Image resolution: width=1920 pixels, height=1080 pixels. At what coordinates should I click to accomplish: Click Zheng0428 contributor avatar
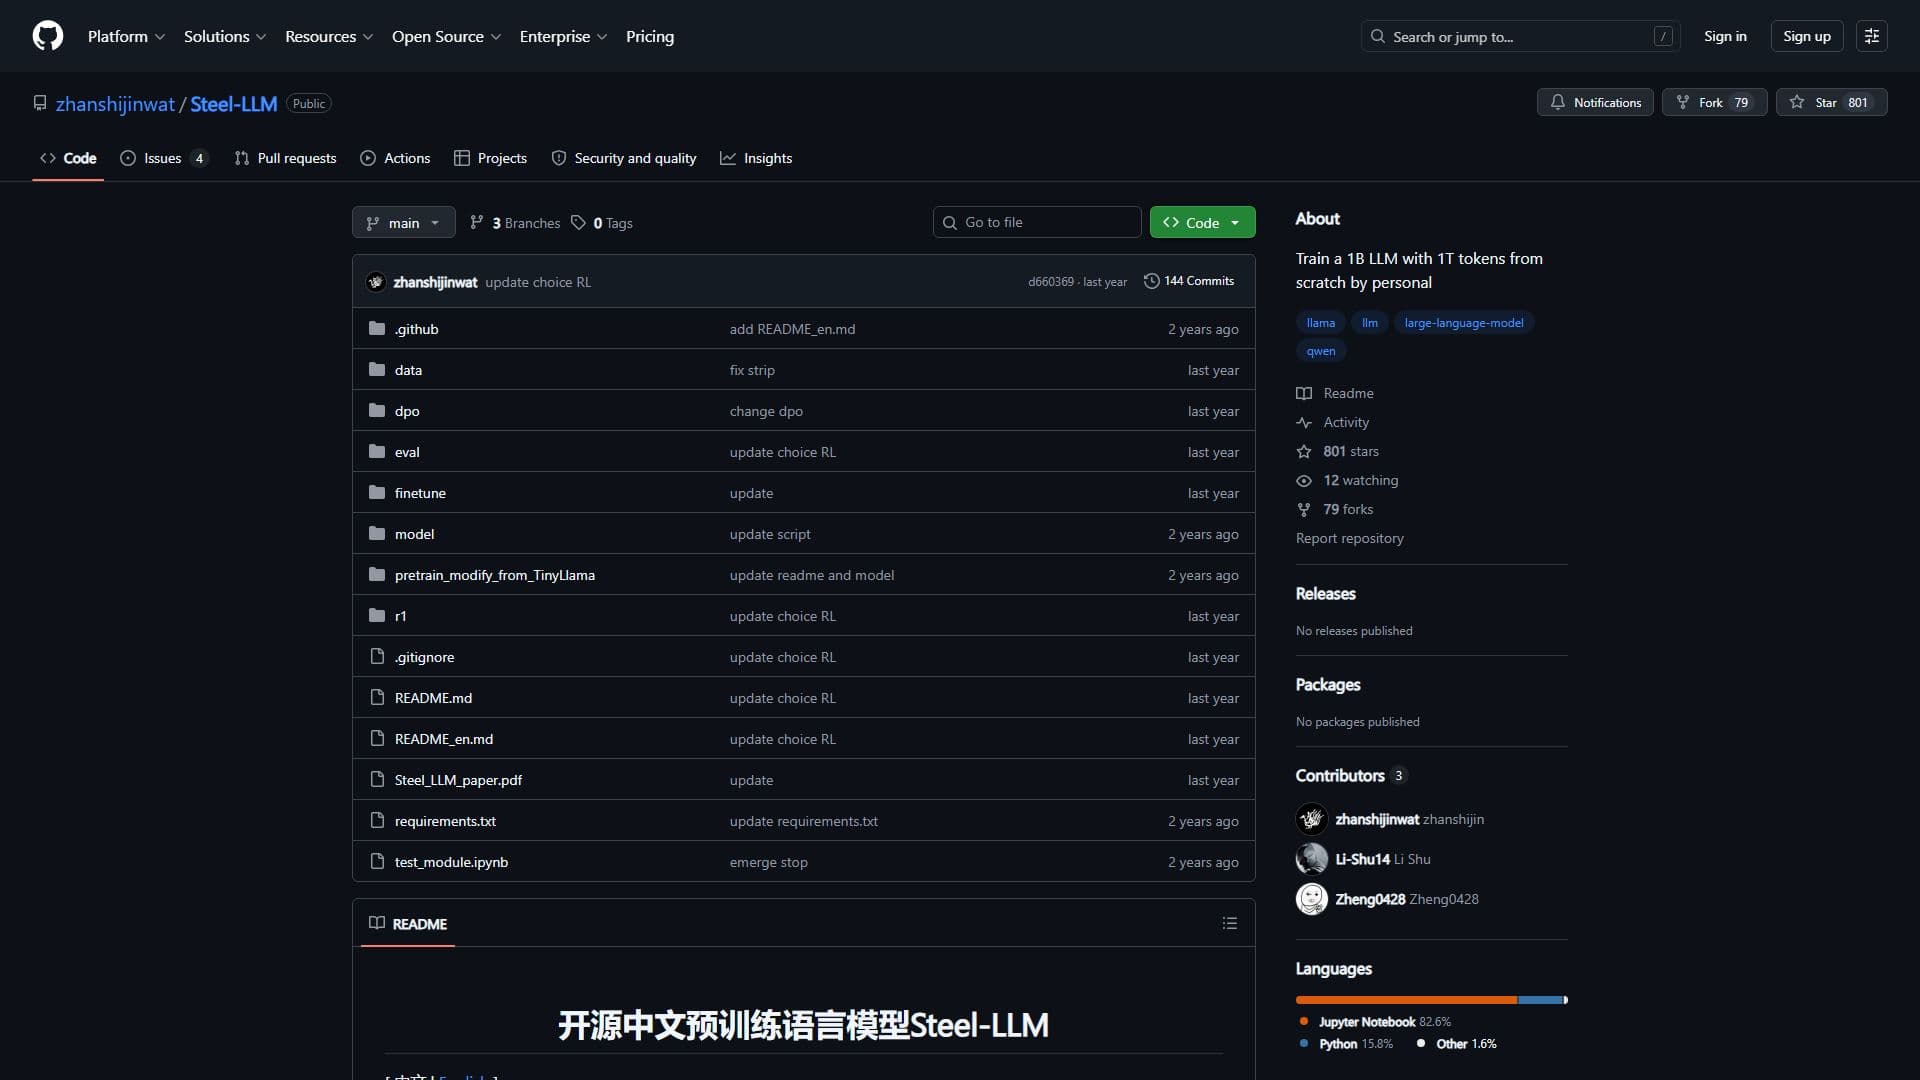click(1312, 899)
